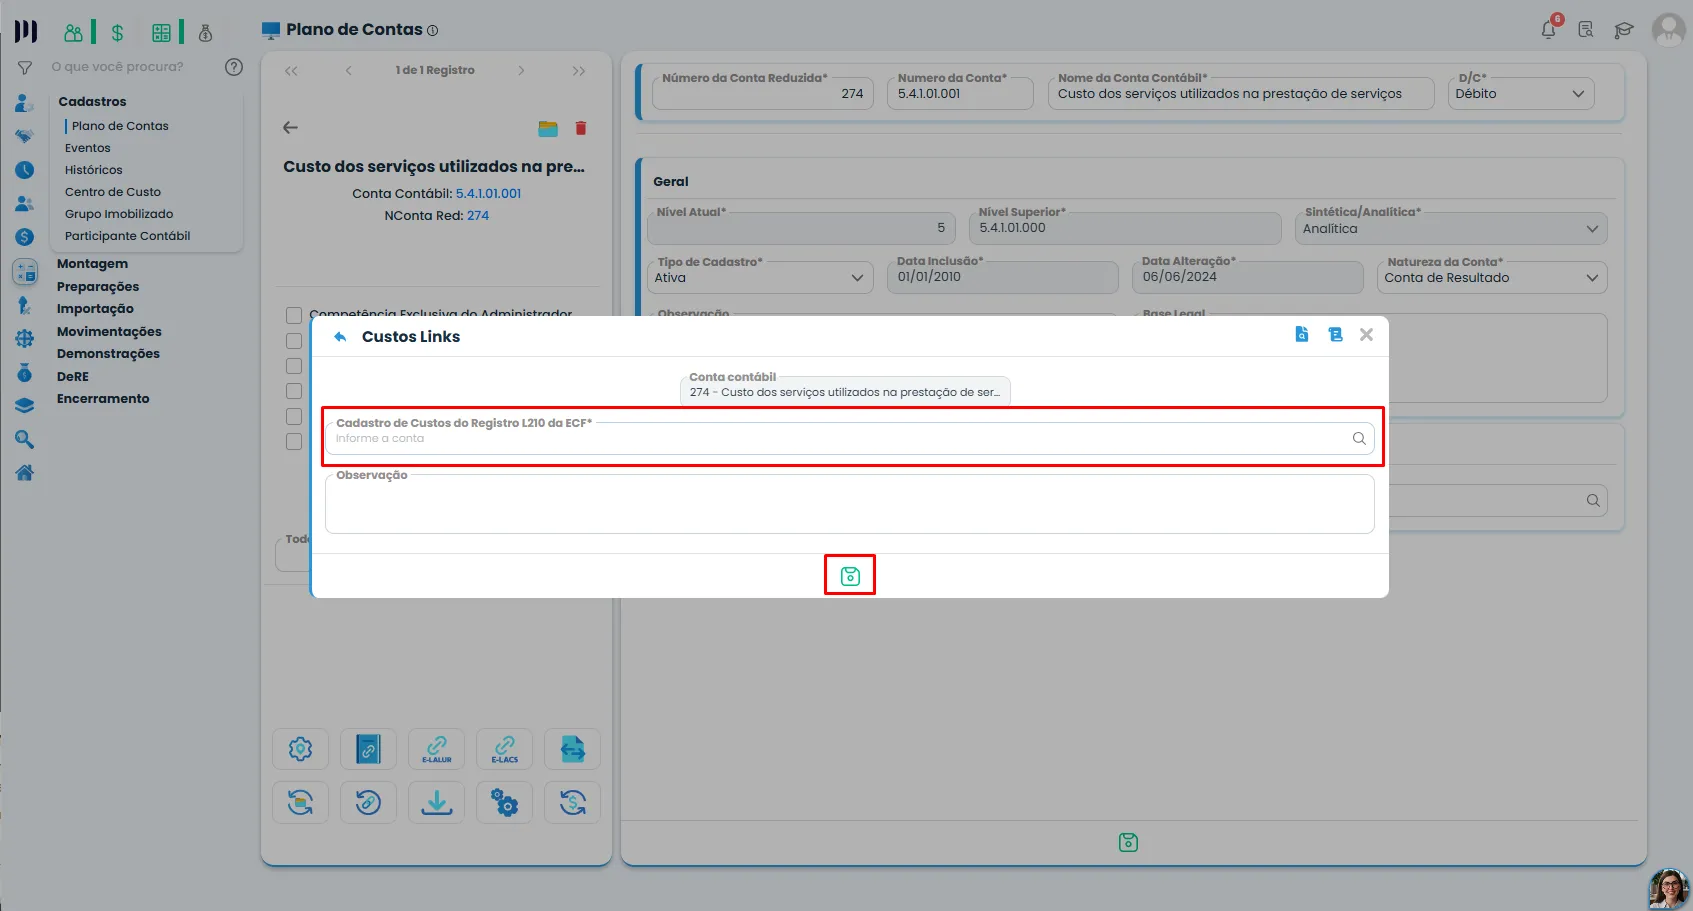This screenshot has width=1693, height=911.
Task: Click the red trash delete icon
Action: [581, 128]
